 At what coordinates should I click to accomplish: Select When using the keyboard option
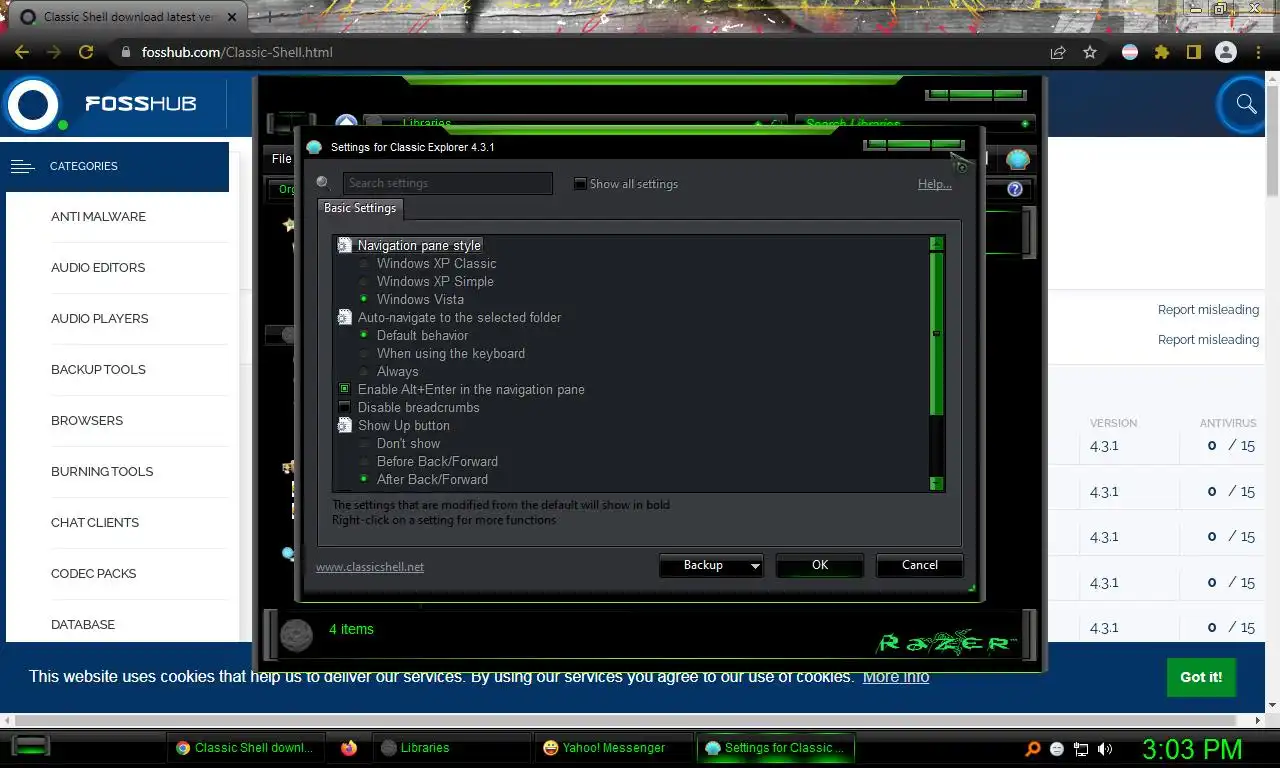(450, 353)
